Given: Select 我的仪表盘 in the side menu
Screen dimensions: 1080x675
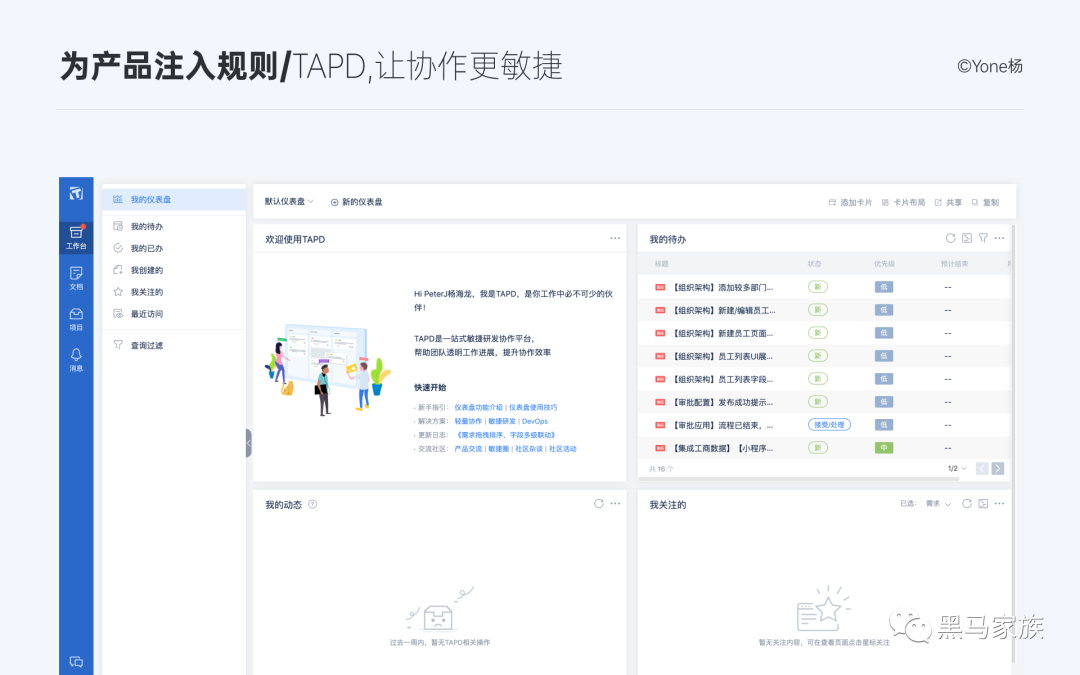Looking at the screenshot, I should [174, 199].
